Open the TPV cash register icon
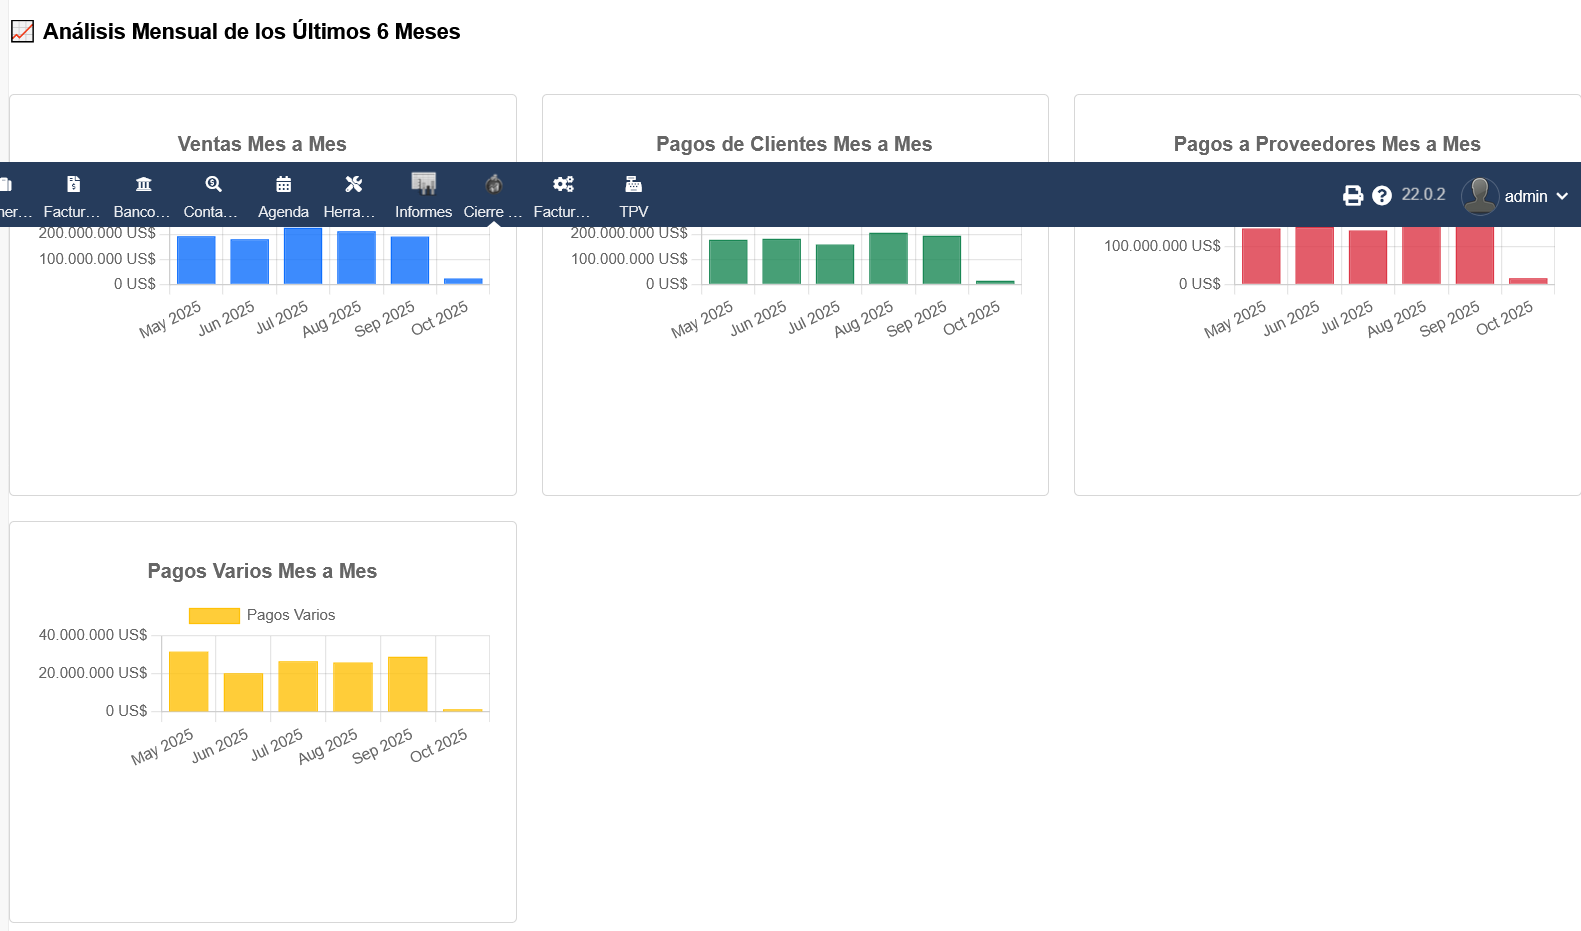1581x931 pixels. (633, 184)
